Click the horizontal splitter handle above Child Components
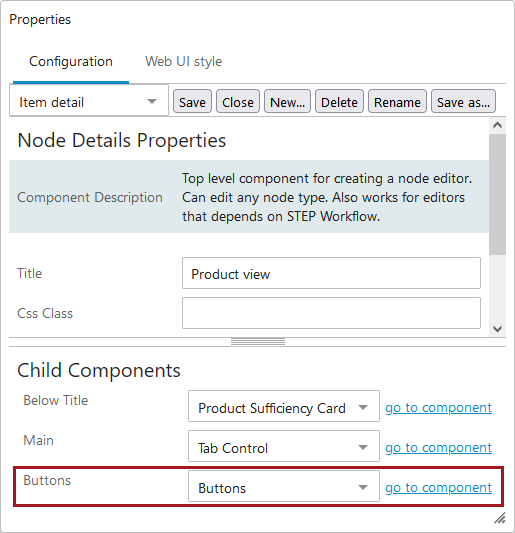The height and width of the screenshot is (533, 515). tap(258, 342)
